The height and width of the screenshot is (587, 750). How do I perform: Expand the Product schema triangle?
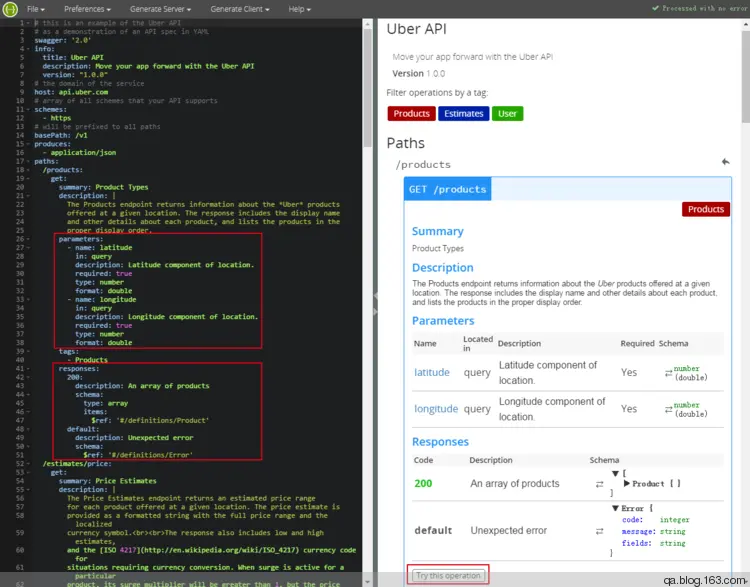(627, 484)
